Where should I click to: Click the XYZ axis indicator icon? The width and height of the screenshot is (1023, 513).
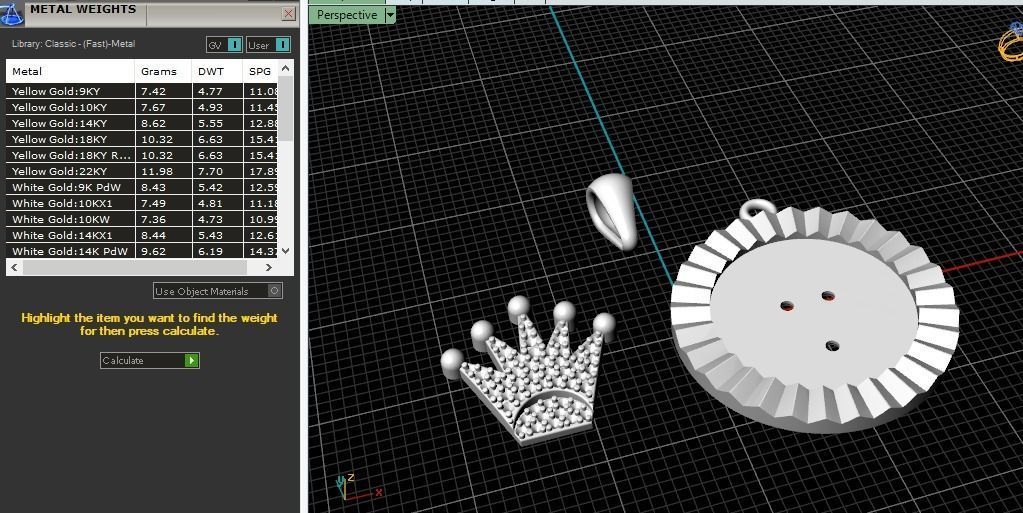click(x=356, y=487)
